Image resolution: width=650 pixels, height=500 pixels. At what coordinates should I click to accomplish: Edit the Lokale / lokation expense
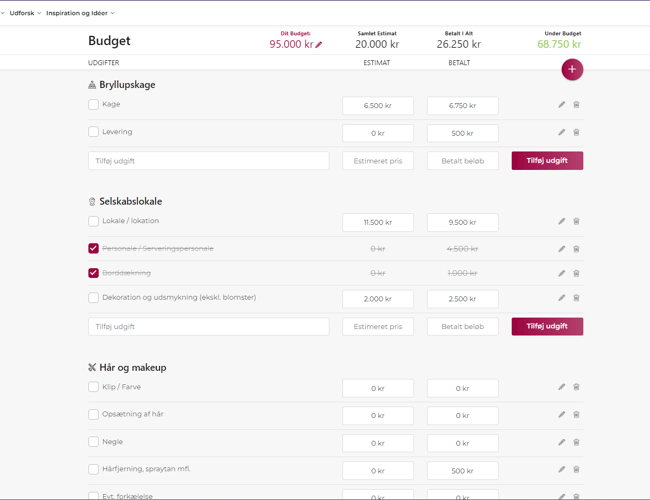(x=561, y=222)
